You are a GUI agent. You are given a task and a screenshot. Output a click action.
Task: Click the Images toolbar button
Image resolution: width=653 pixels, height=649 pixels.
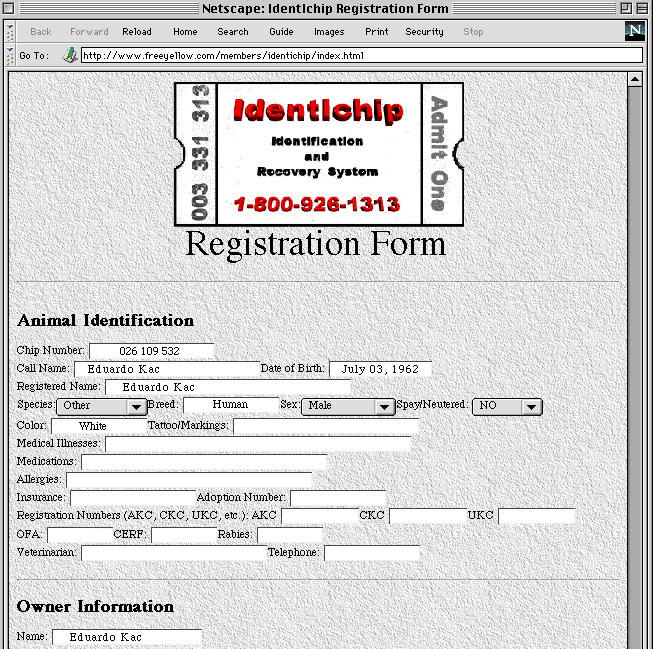pos(329,32)
